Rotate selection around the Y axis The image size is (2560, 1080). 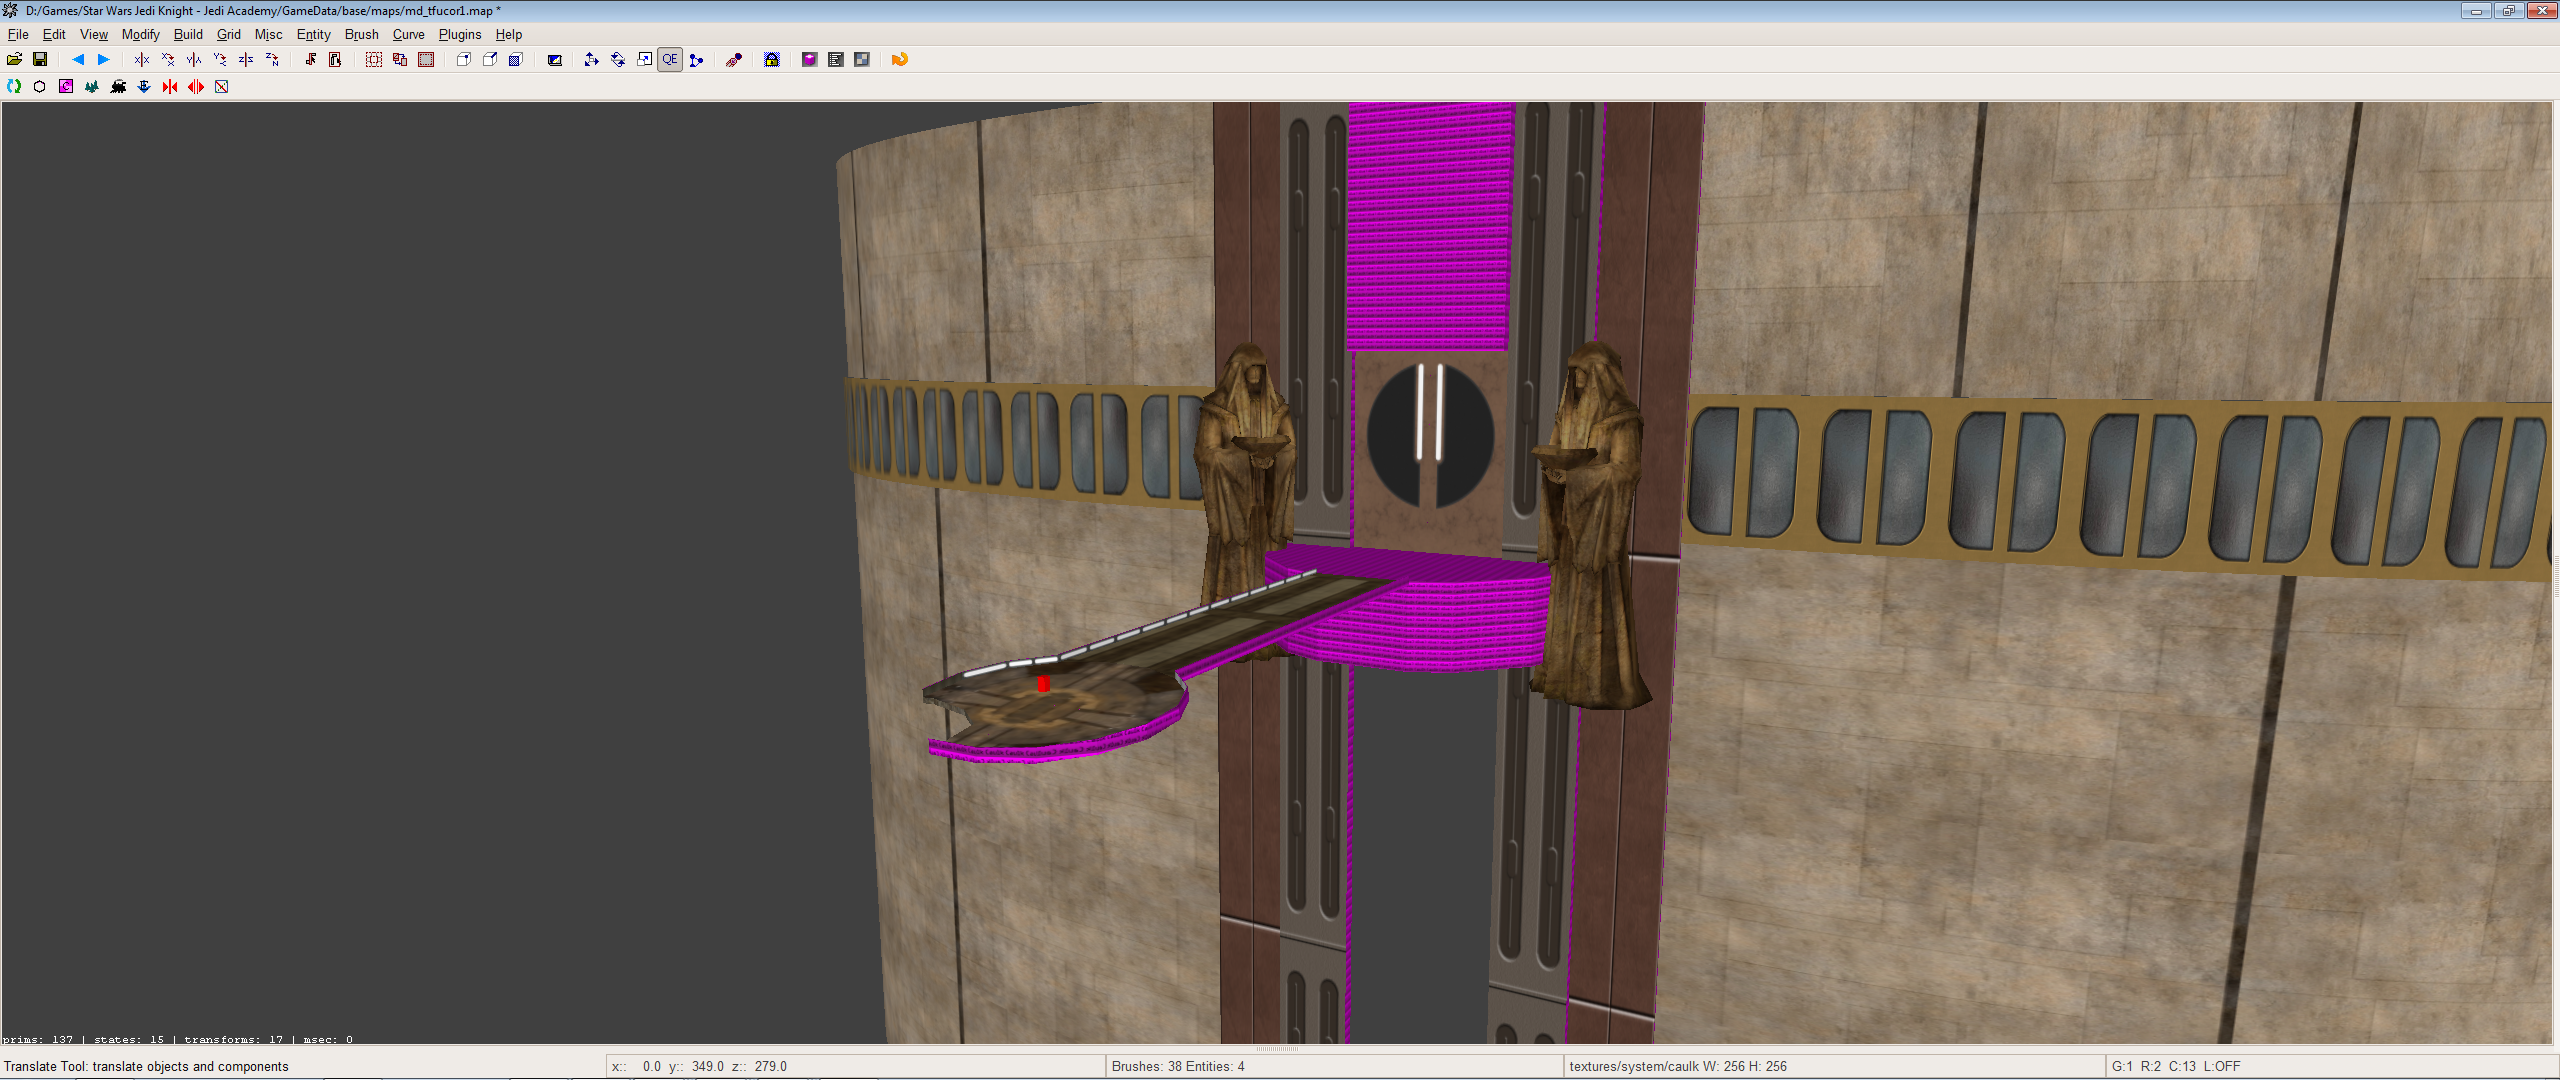point(220,60)
